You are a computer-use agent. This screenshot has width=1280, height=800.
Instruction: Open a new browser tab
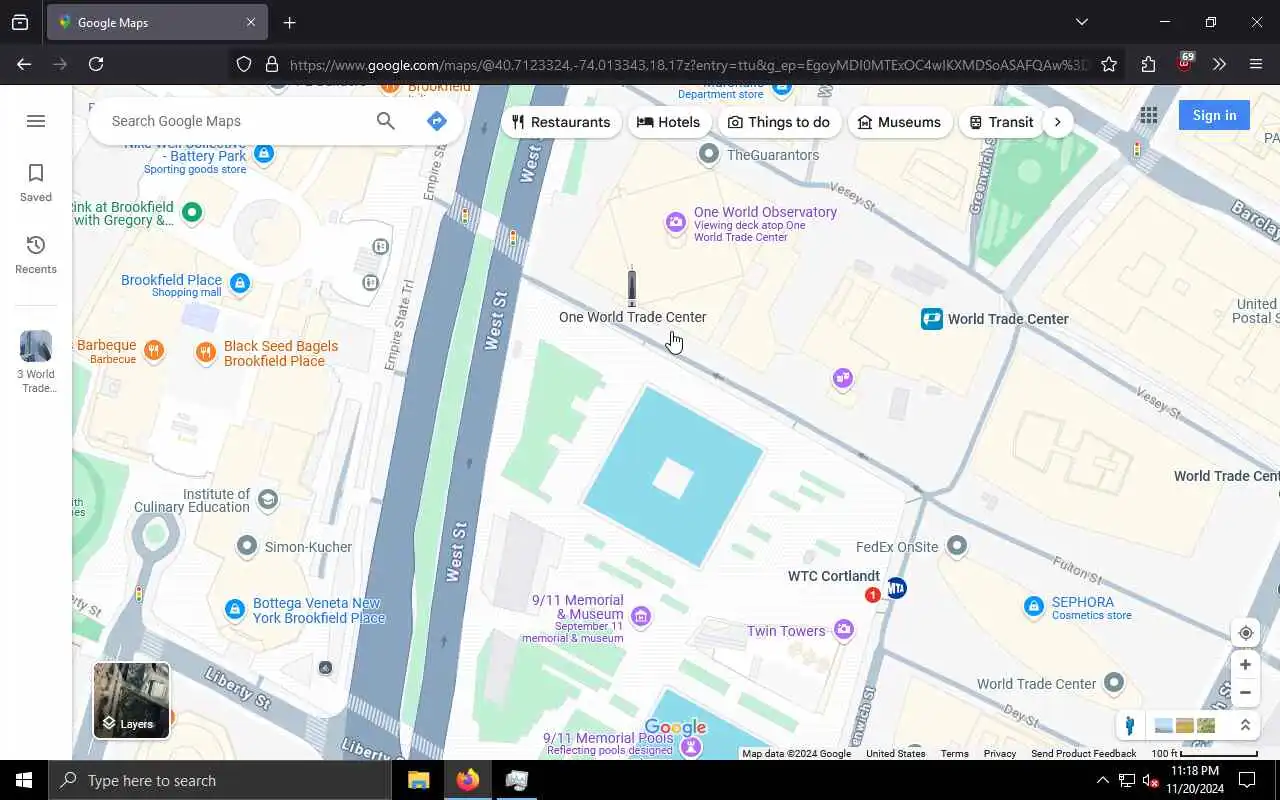click(x=289, y=22)
